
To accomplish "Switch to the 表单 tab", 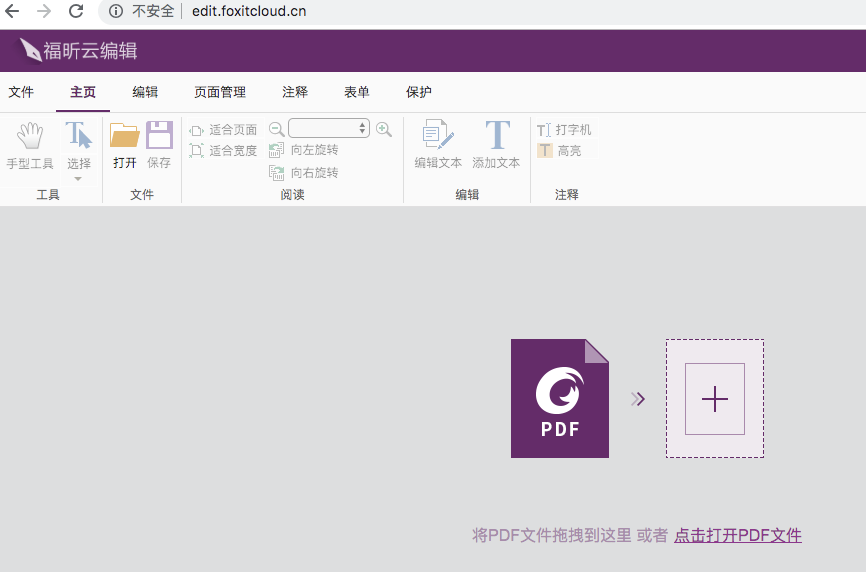I will 357,92.
